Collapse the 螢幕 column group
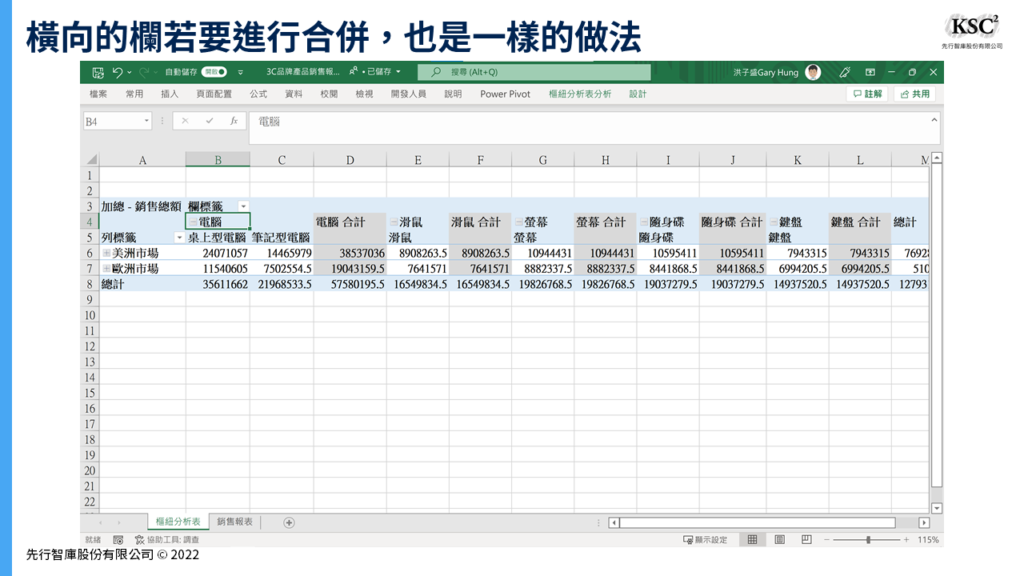1024x576 pixels. tap(519, 222)
